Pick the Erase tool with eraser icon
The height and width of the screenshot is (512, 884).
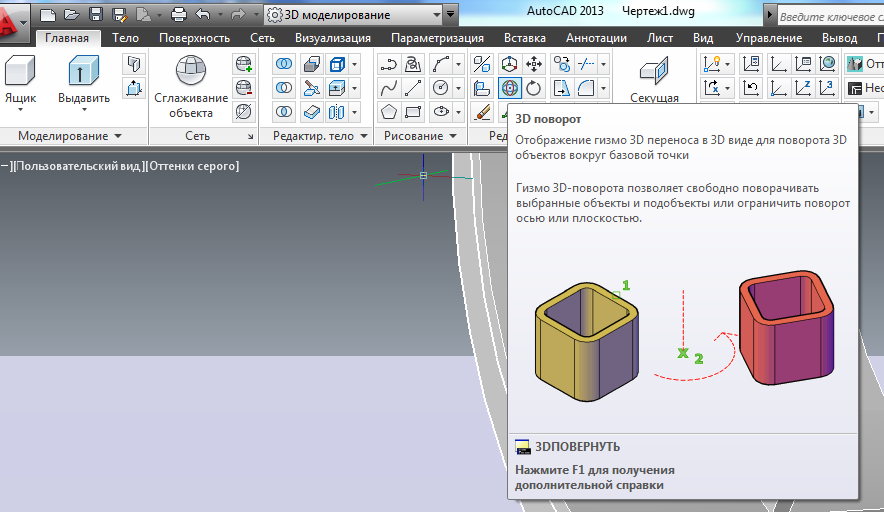482,112
